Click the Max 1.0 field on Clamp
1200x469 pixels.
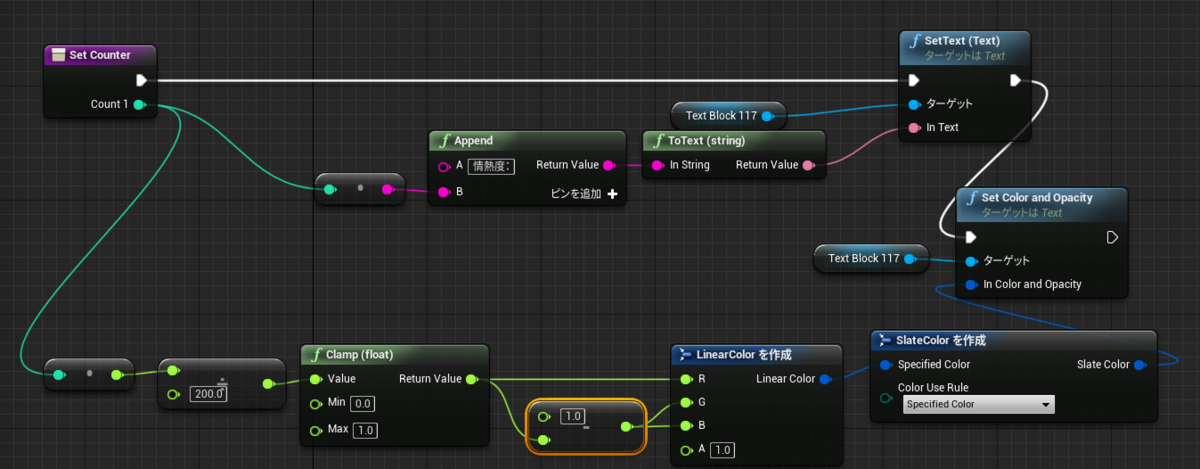coord(365,429)
